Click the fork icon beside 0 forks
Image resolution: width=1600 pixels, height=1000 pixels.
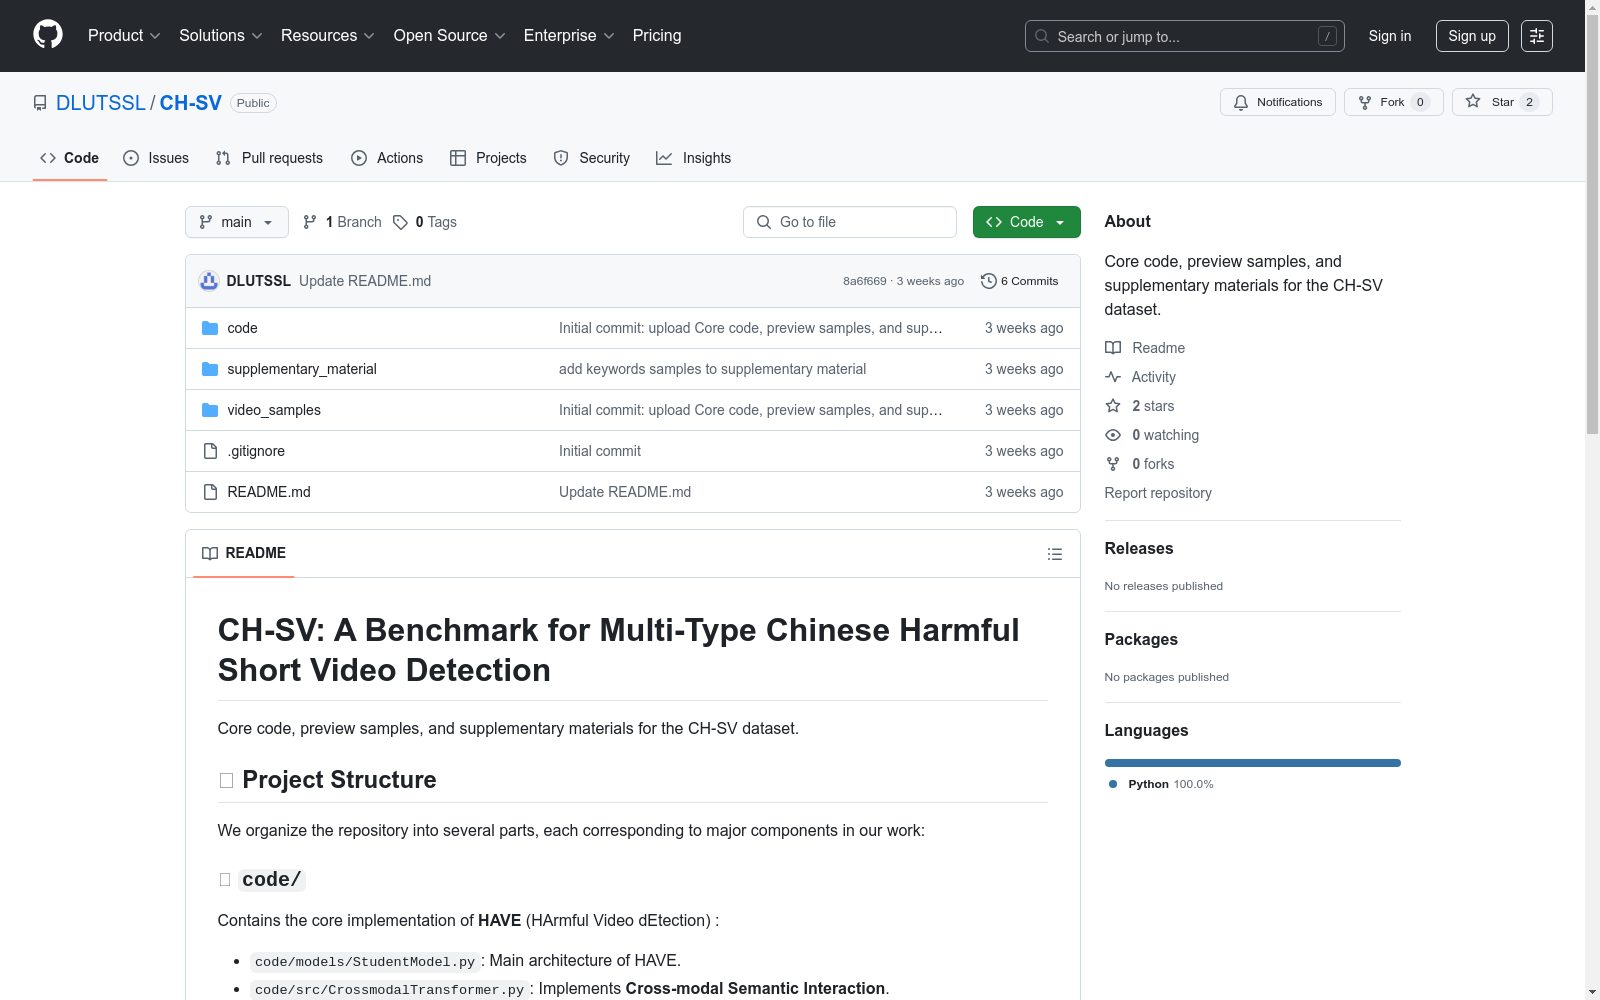pos(1113,464)
